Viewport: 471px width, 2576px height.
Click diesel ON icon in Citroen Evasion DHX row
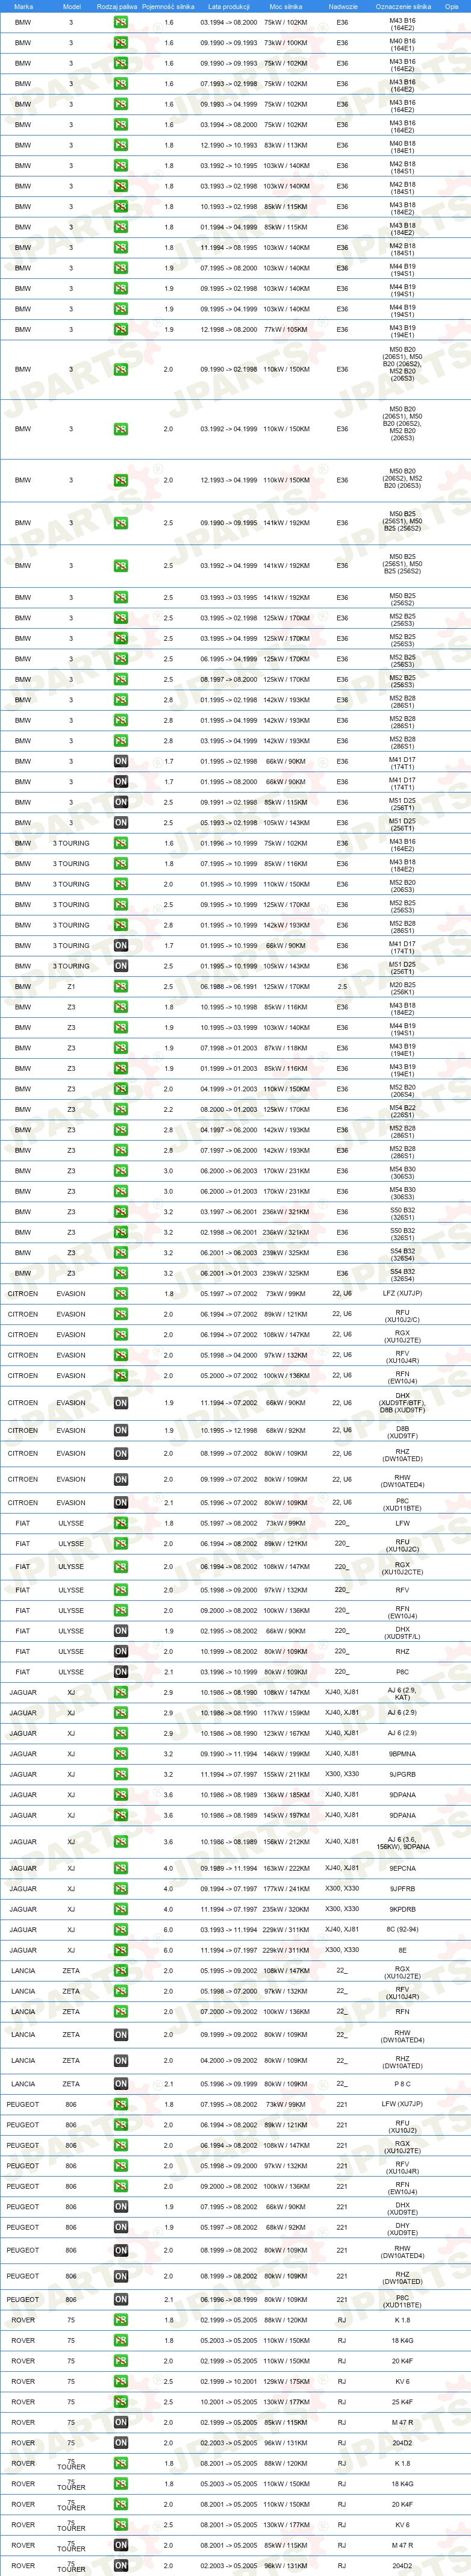tap(120, 1402)
